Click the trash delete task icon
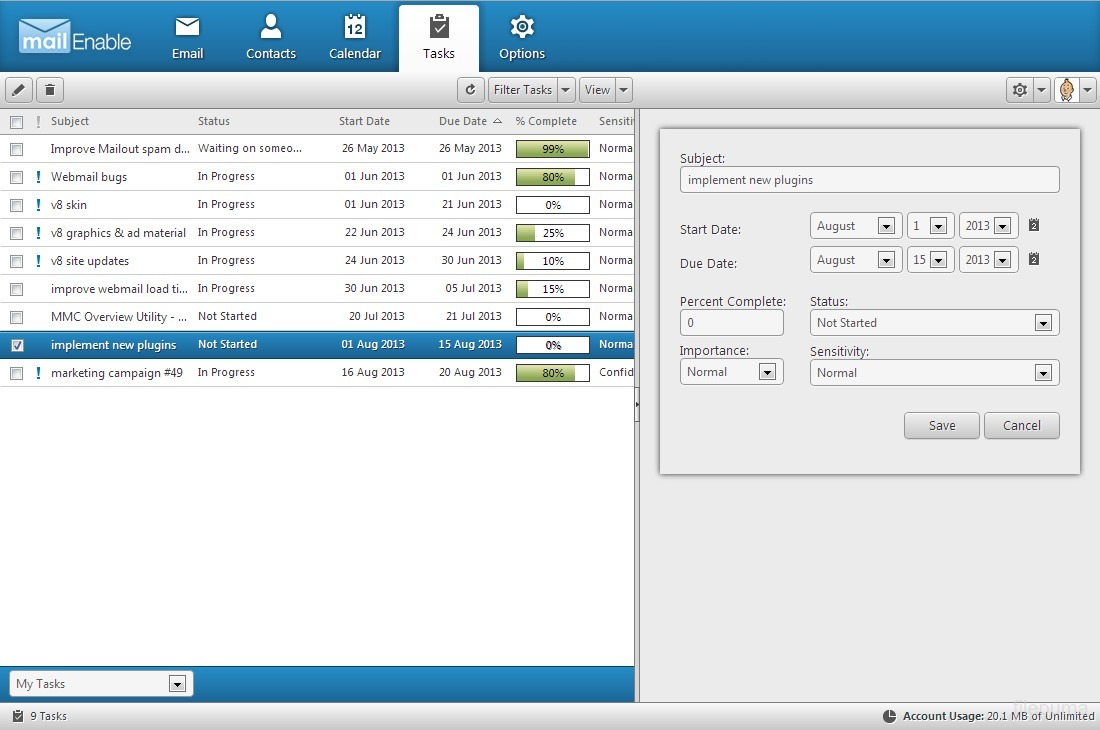The image size is (1100, 730). pyautogui.click(x=50, y=90)
